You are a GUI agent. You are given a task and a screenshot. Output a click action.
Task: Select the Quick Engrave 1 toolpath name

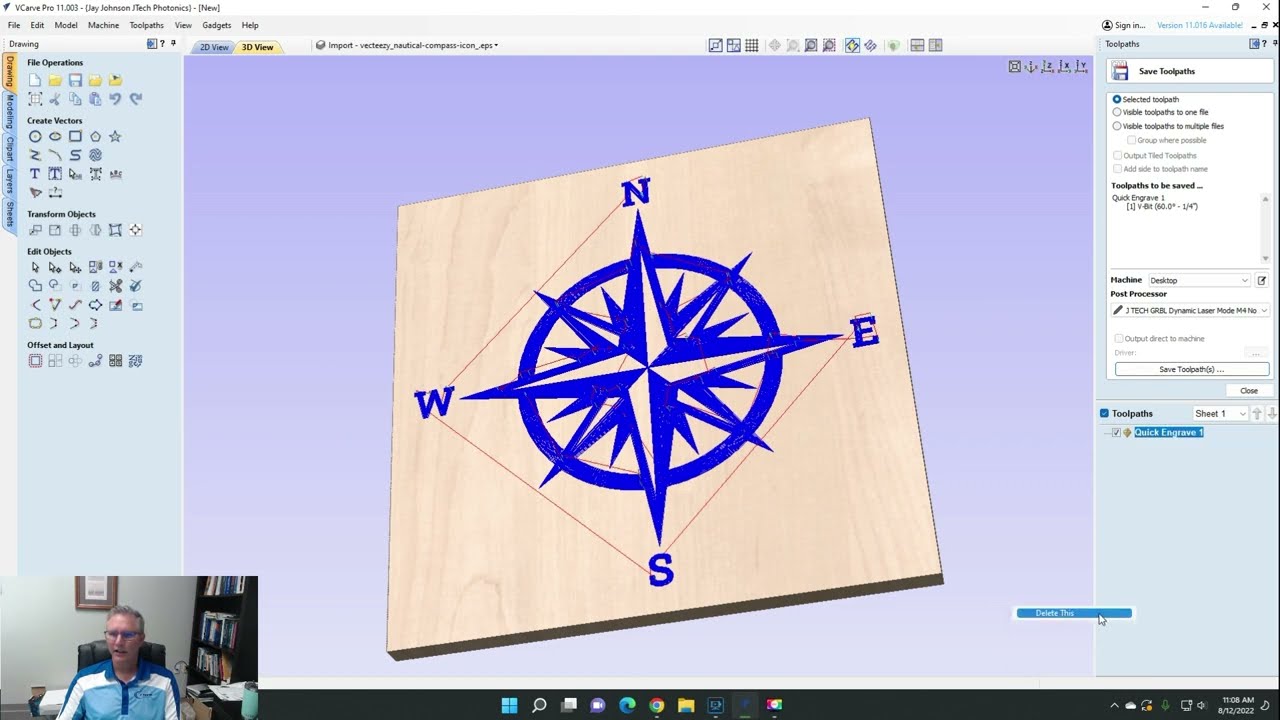coord(1169,433)
